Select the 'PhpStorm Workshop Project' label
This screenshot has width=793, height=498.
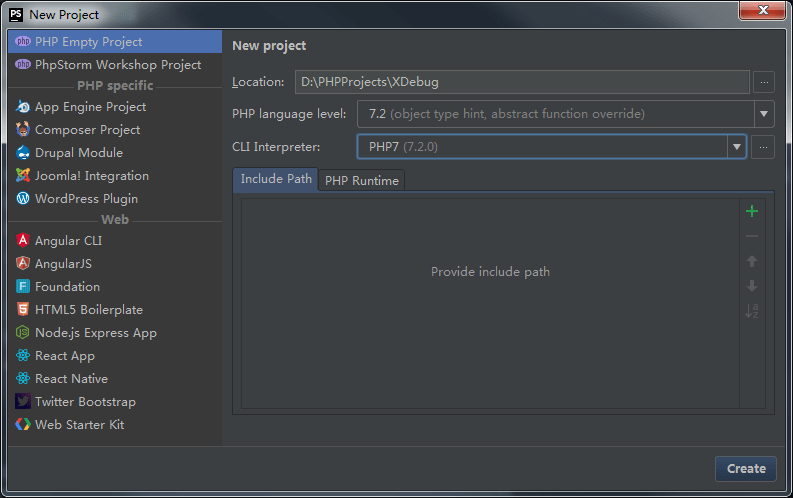(x=118, y=65)
